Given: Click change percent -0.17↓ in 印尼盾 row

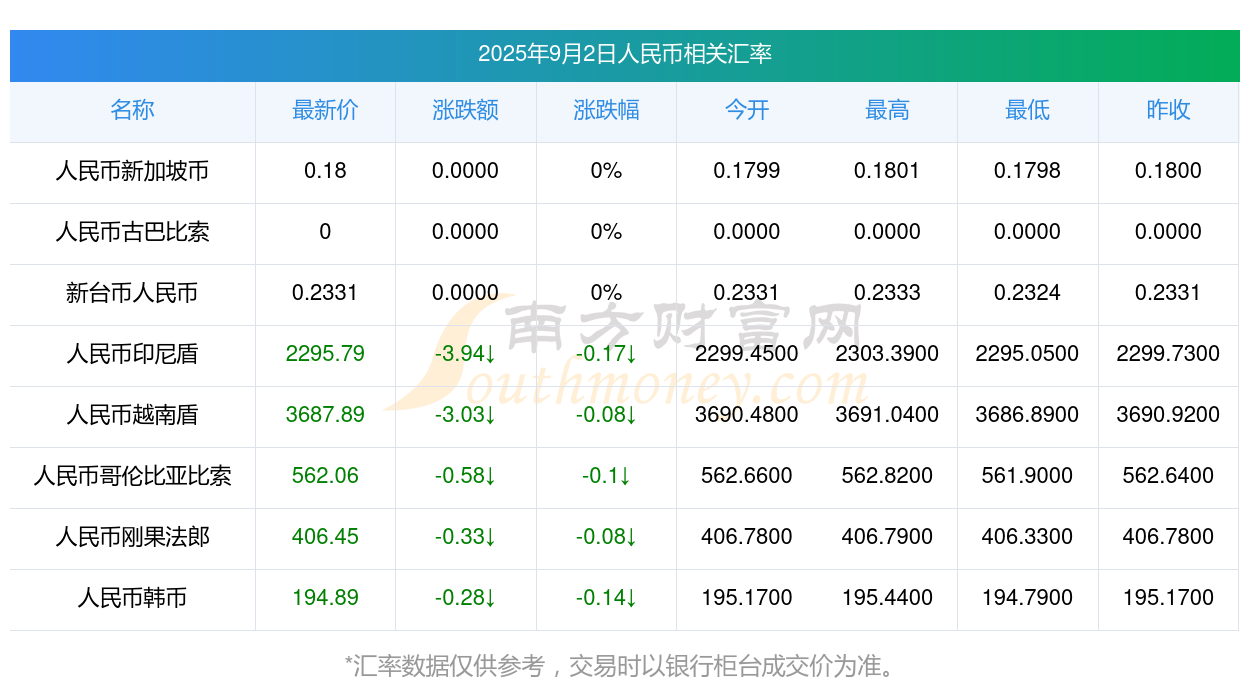Looking at the screenshot, I should pyautogui.click(x=606, y=354).
